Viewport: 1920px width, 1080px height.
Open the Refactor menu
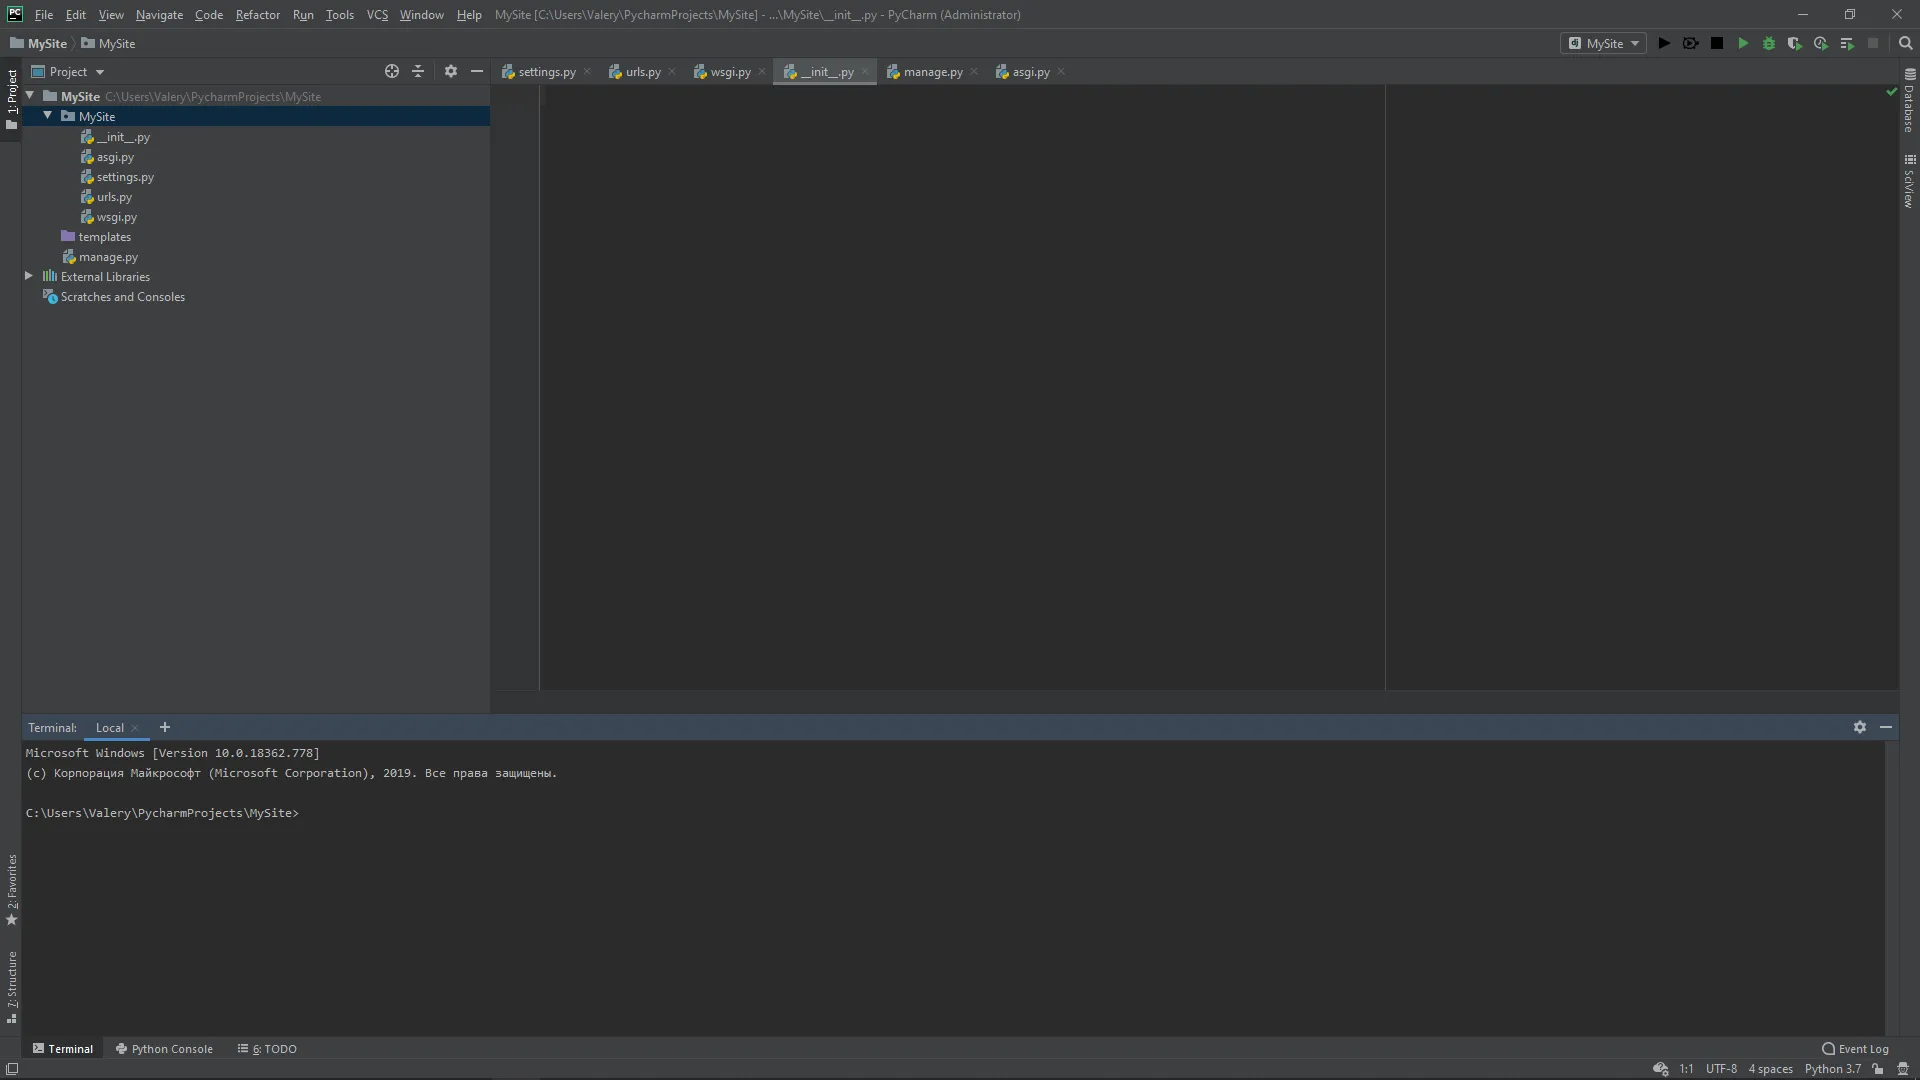point(257,15)
